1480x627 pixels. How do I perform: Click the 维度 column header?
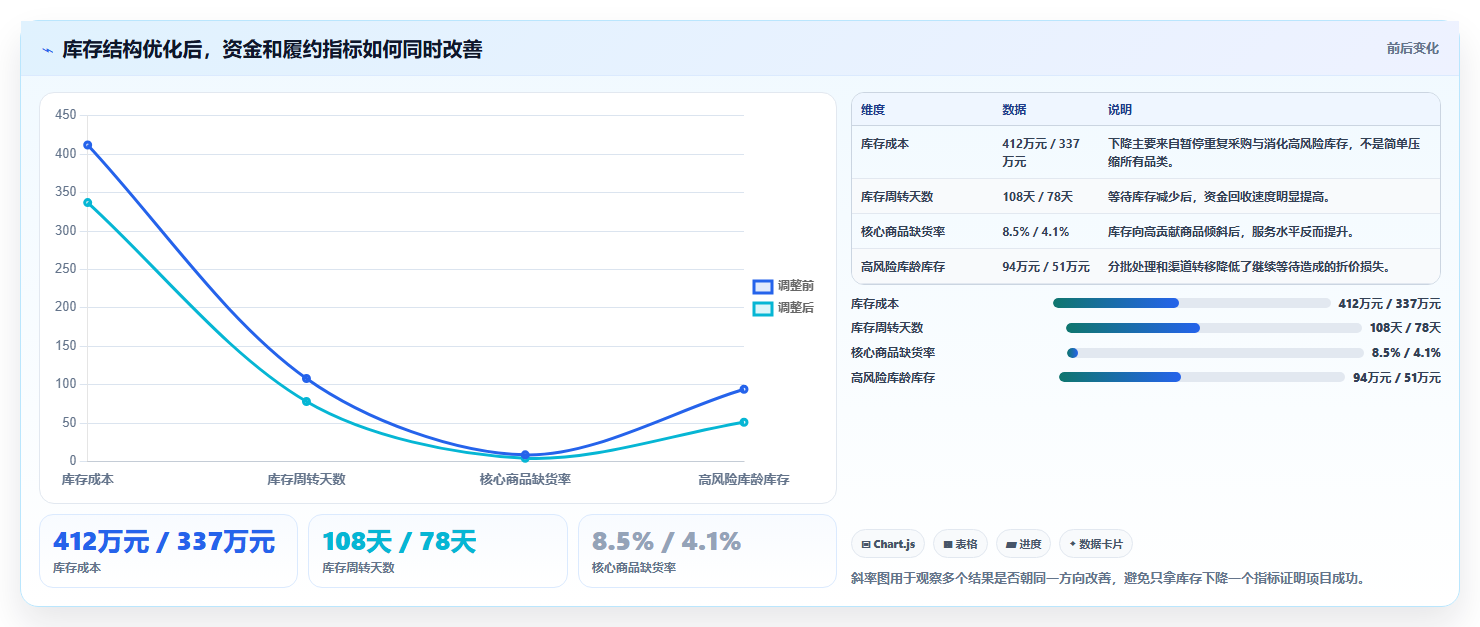pos(873,110)
